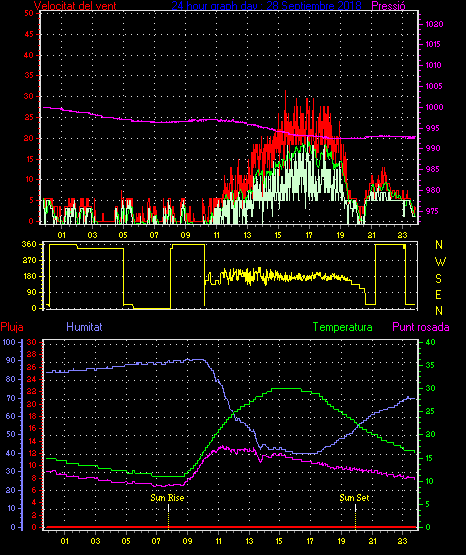Click the 1000 pressure axis value

tap(434, 107)
